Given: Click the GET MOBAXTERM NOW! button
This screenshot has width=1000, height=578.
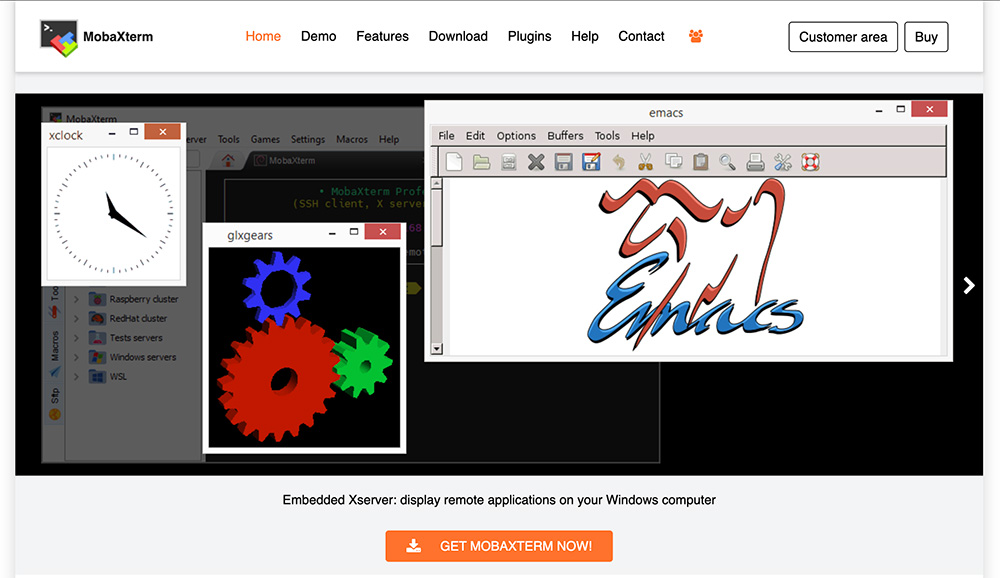Looking at the screenshot, I should (499, 546).
